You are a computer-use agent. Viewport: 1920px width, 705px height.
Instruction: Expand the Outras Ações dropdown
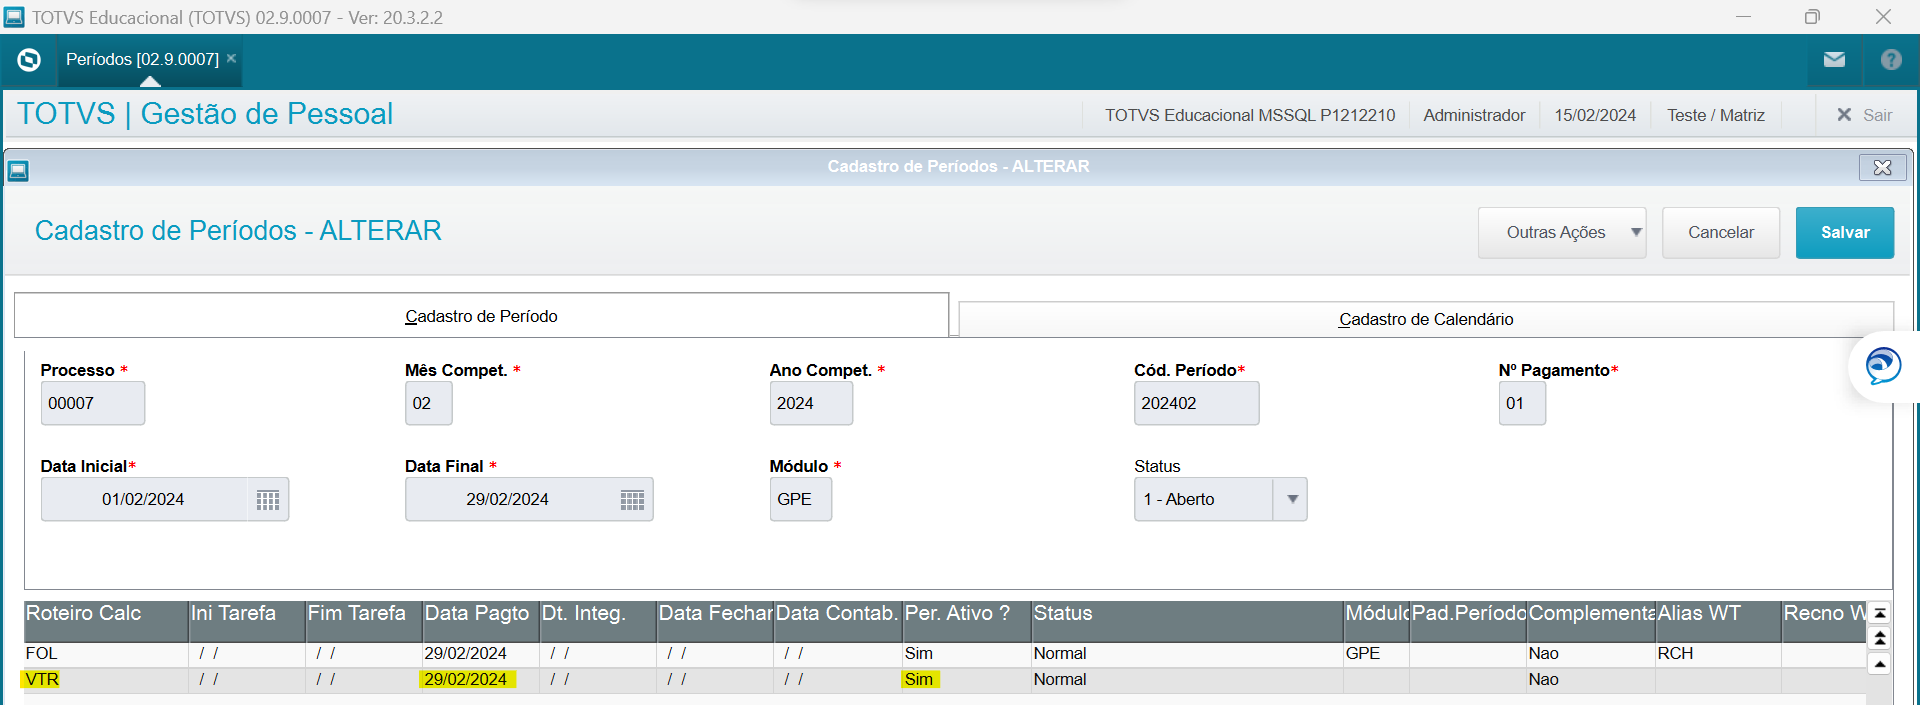point(1636,232)
